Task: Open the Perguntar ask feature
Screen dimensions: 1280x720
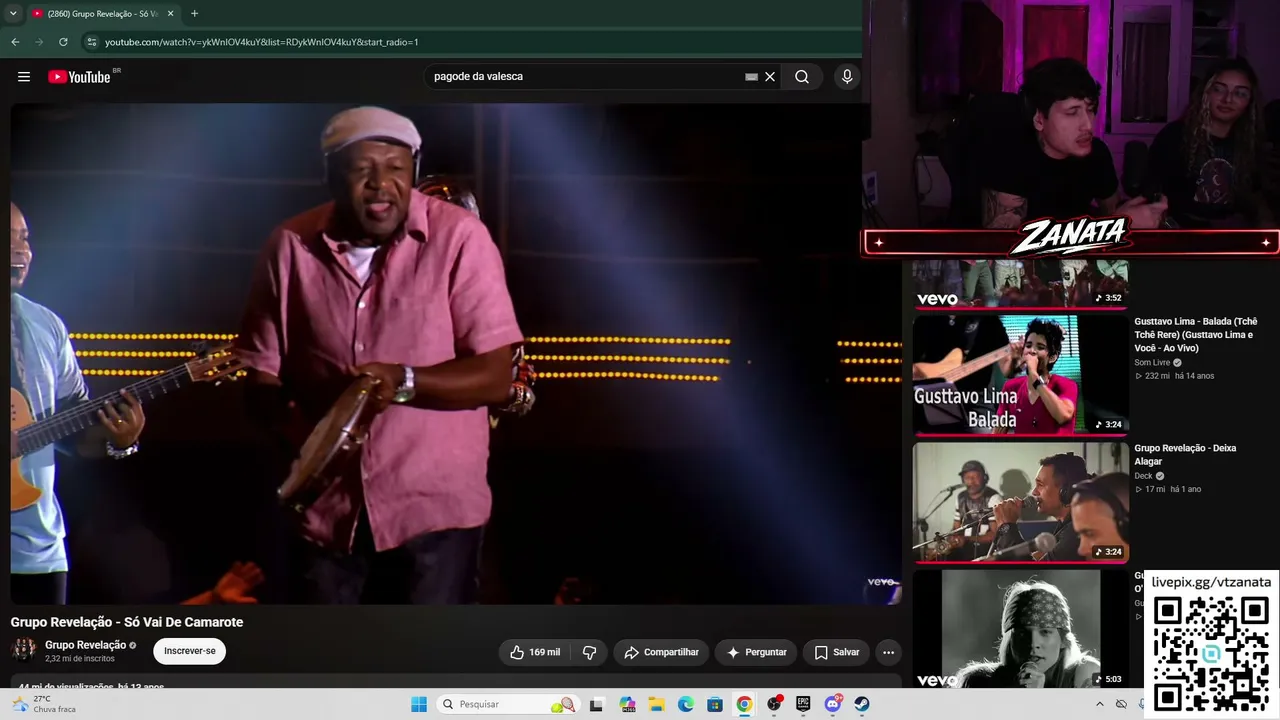Action: [756, 652]
